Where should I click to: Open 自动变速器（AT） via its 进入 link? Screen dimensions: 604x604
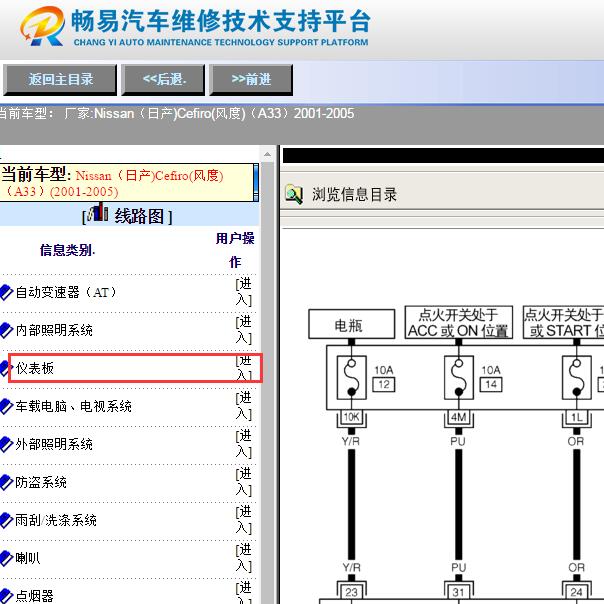[x=244, y=292]
